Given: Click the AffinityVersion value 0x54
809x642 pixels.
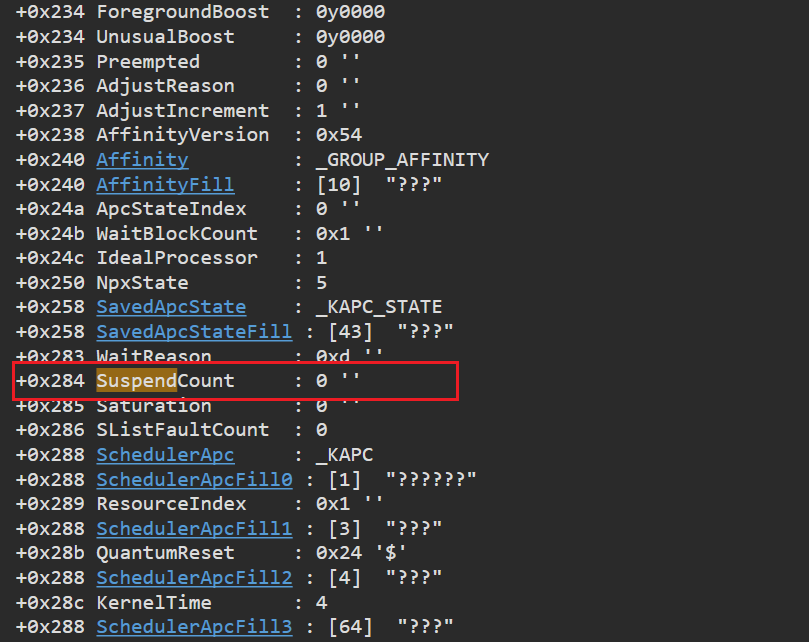Looking at the screenshot, I should coord(339,135).
